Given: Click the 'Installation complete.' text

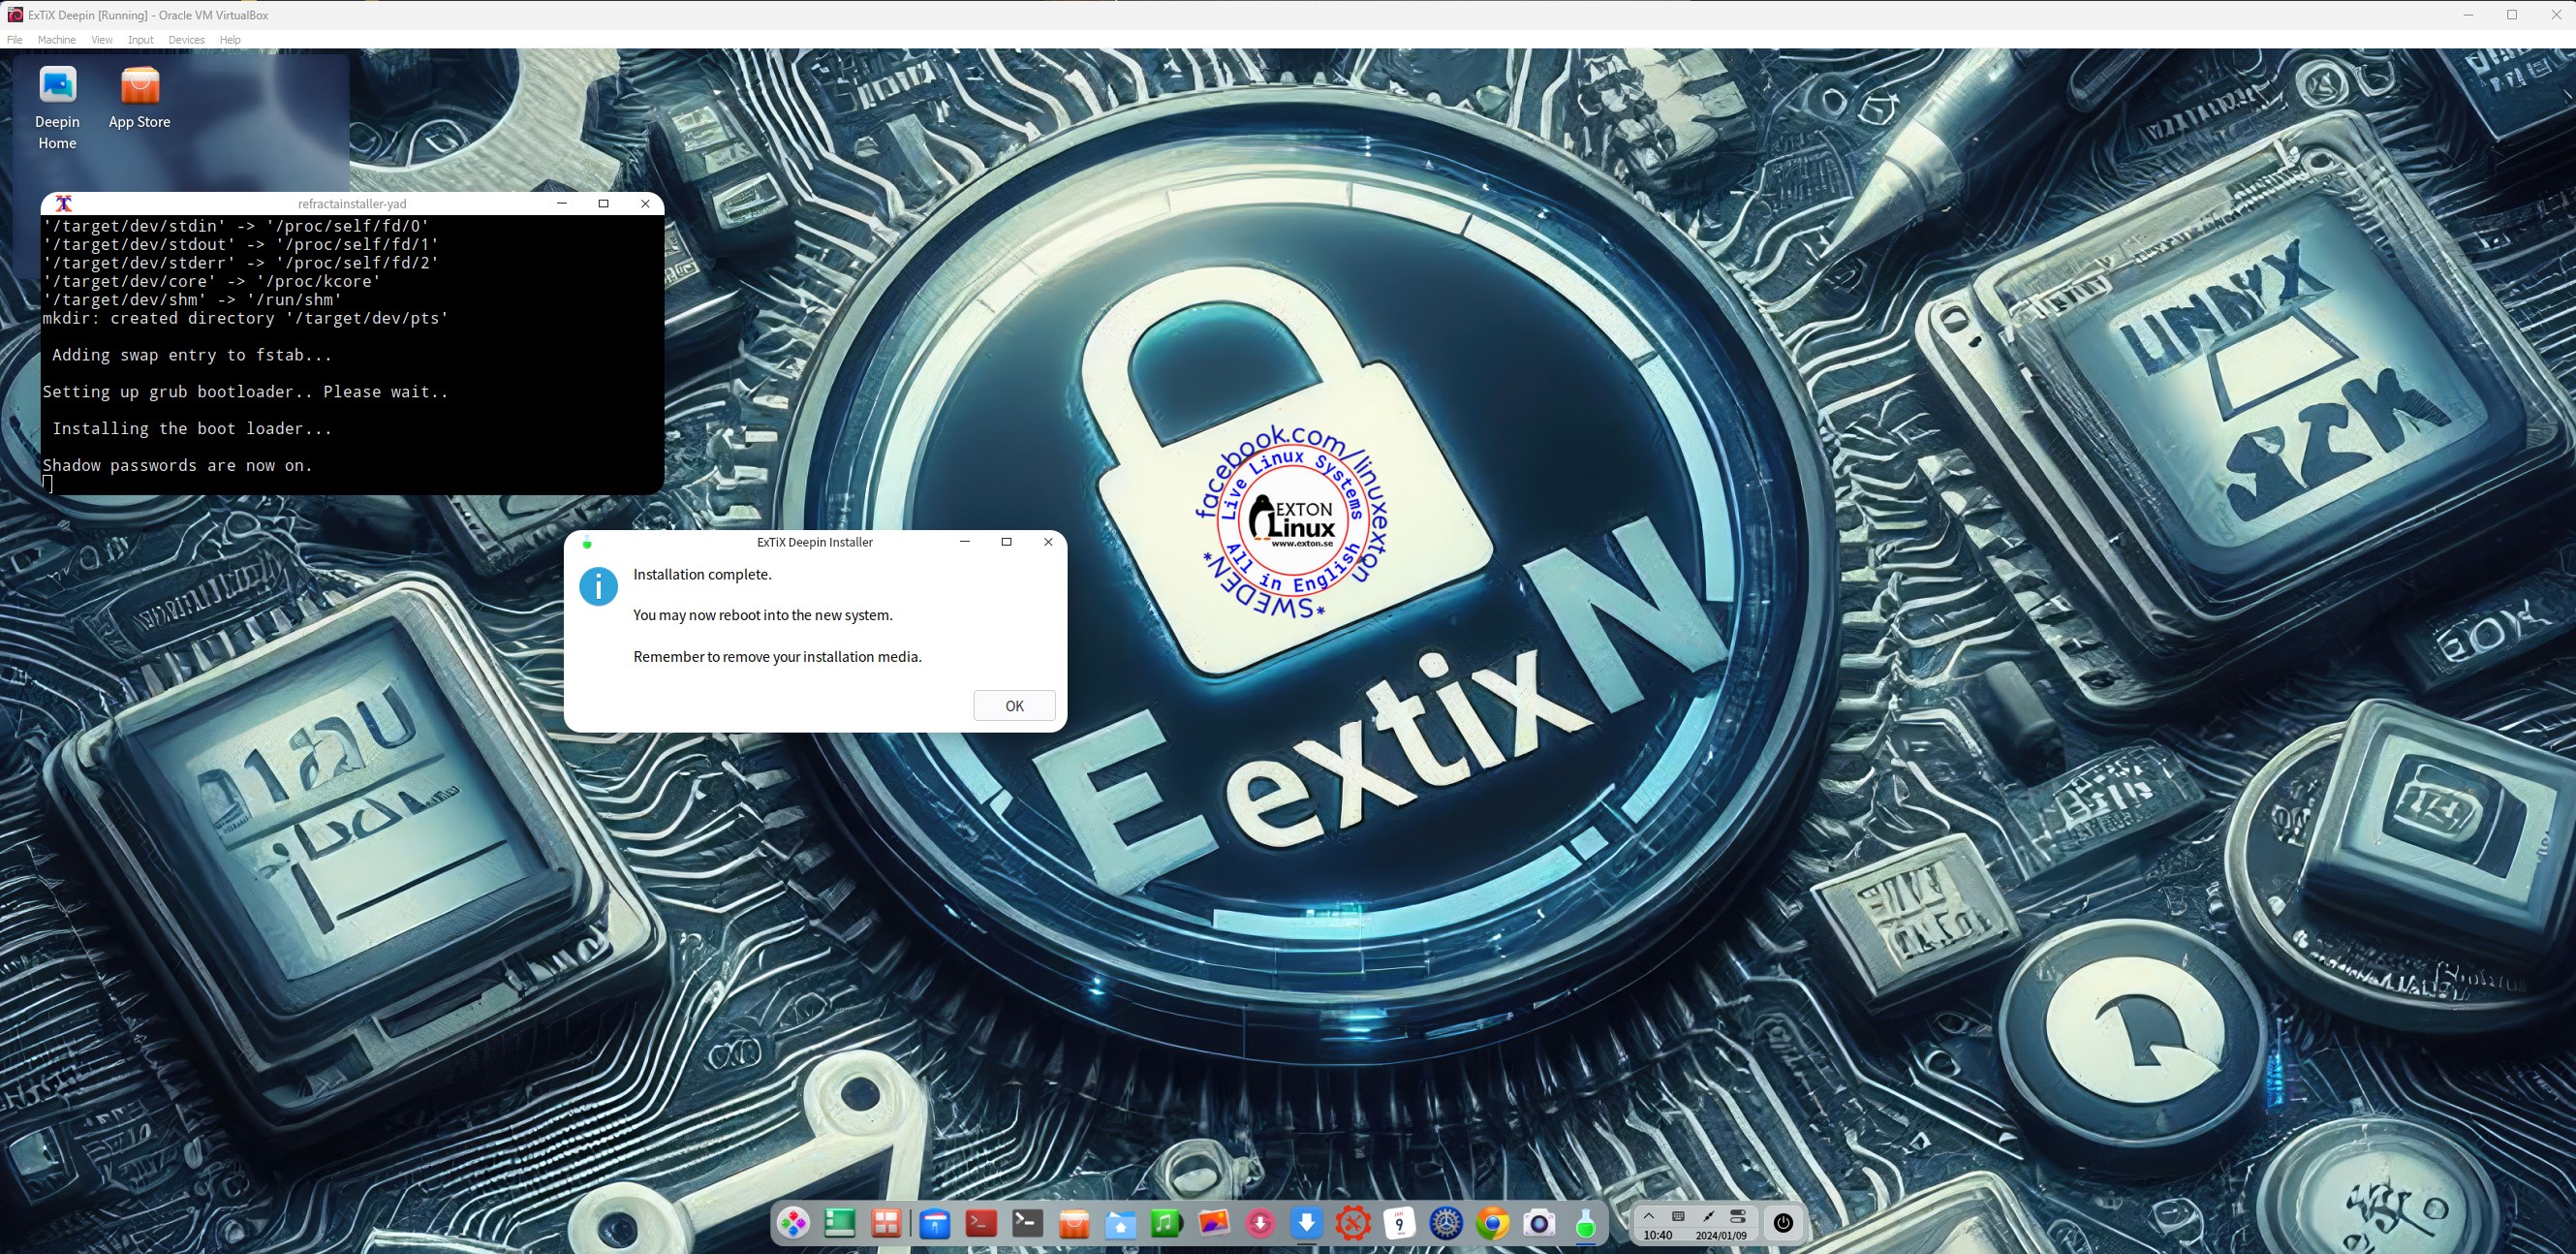Looking at the screenshot, I should [x=702, y=575].
